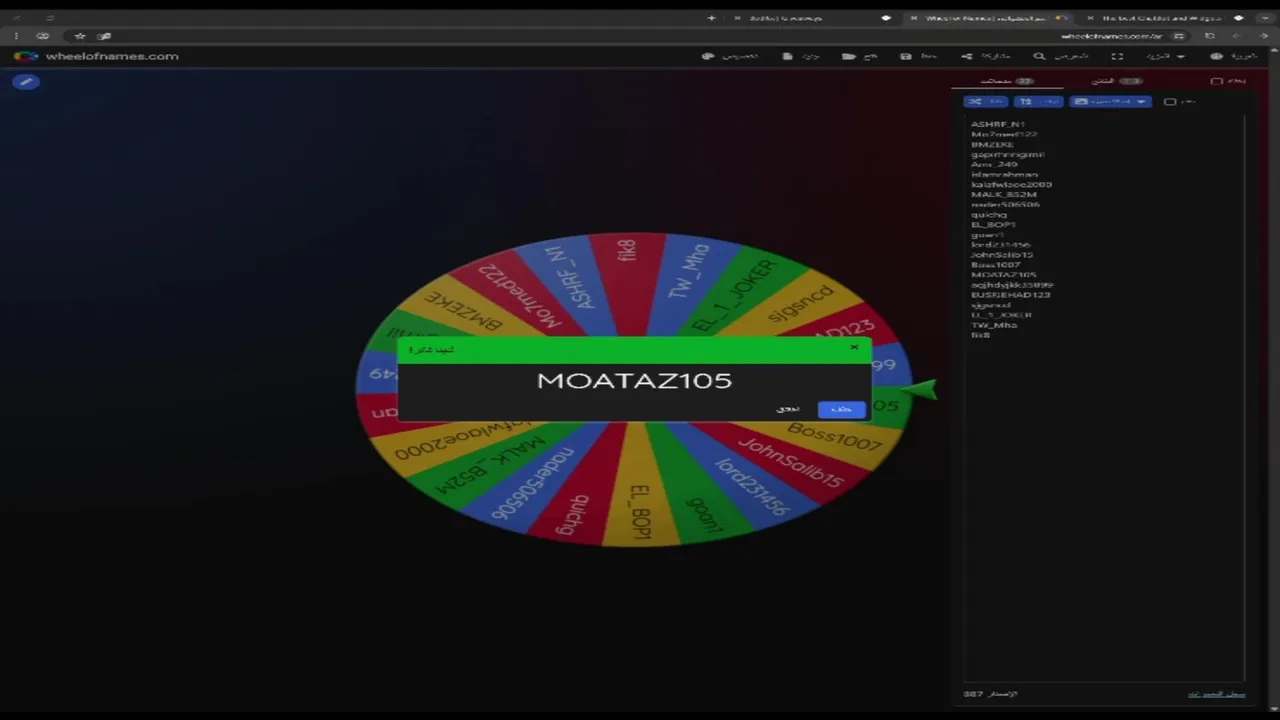Screen dimensions: 1280x720
Task: Click entry Boss1007 in entries list
Action: pyautogui.click(x=995, y=264)
